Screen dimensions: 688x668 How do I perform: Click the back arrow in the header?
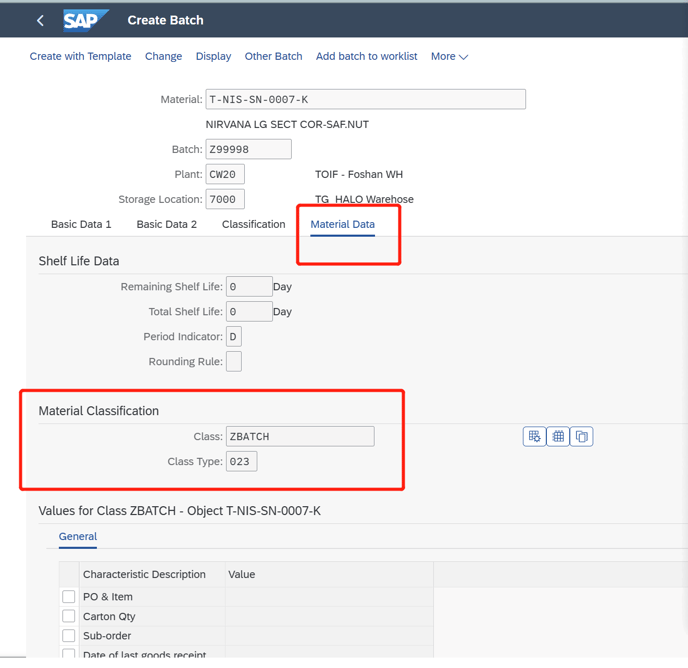pyautogui.click(x=40, y=20)
